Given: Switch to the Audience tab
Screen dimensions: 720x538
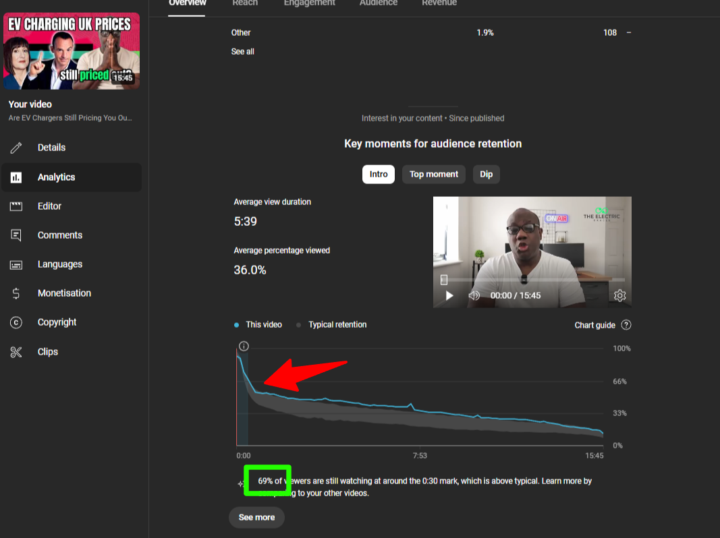Looking at the screenshot, I should (x=378, y=4).
